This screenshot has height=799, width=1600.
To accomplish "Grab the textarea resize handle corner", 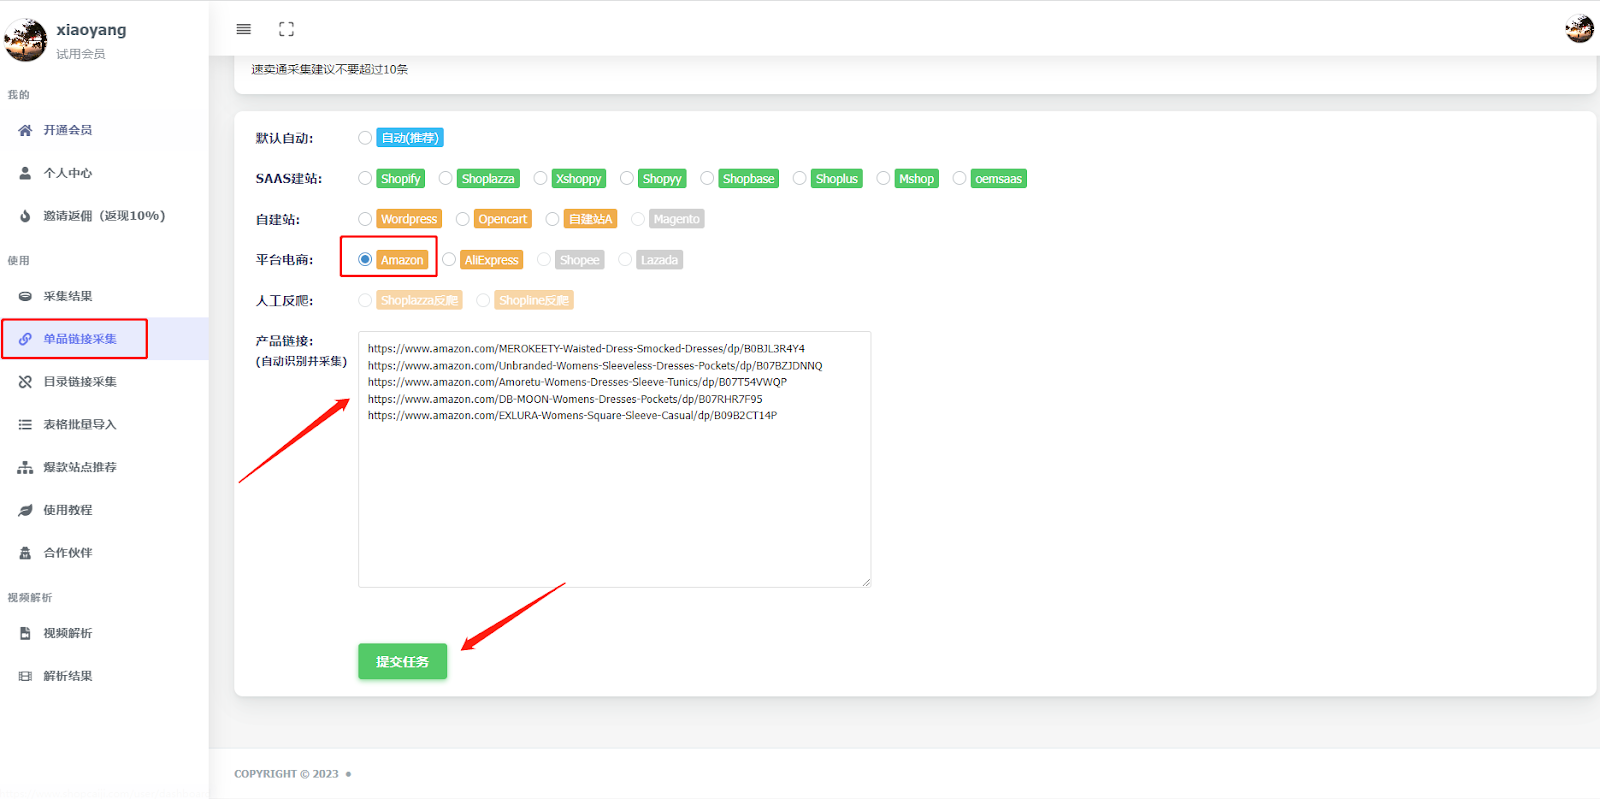I will (x=866, y=582).
